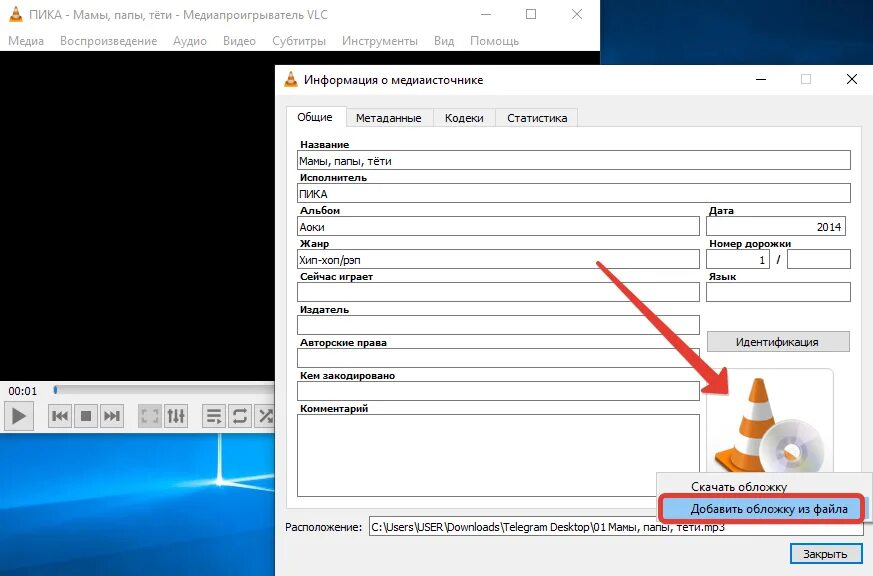This screenshot has height=576, width=873.
Task: Toggle loop repeat mode
Action: tap(240, 416)
